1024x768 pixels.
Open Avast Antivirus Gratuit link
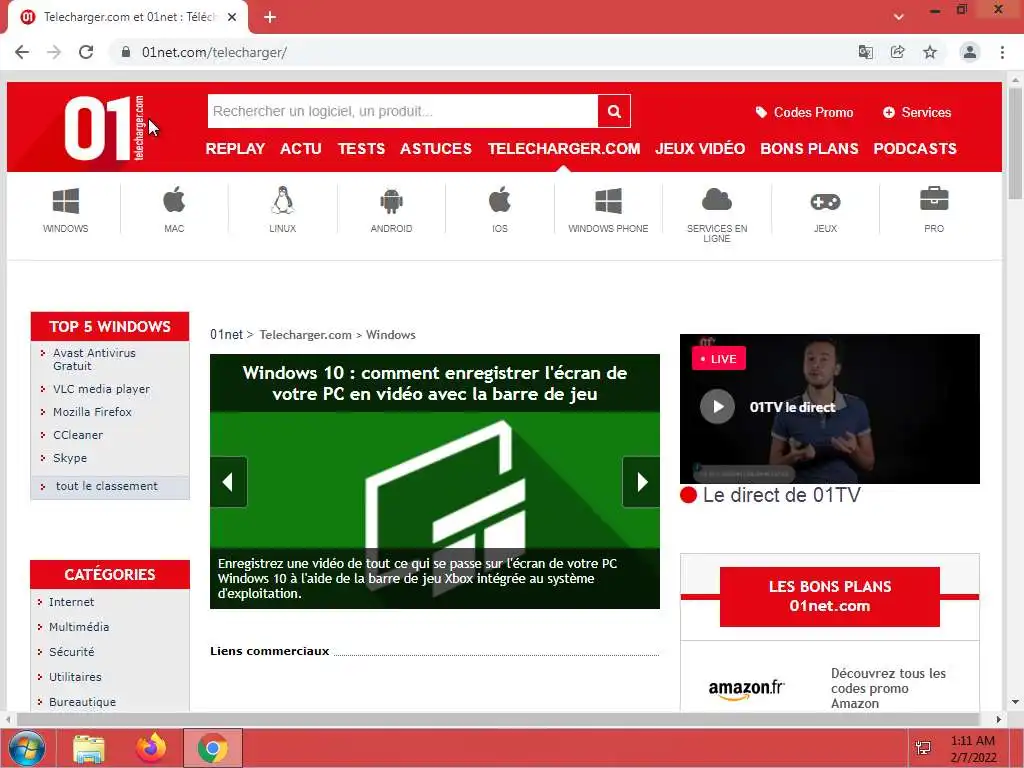coord(94,359)
